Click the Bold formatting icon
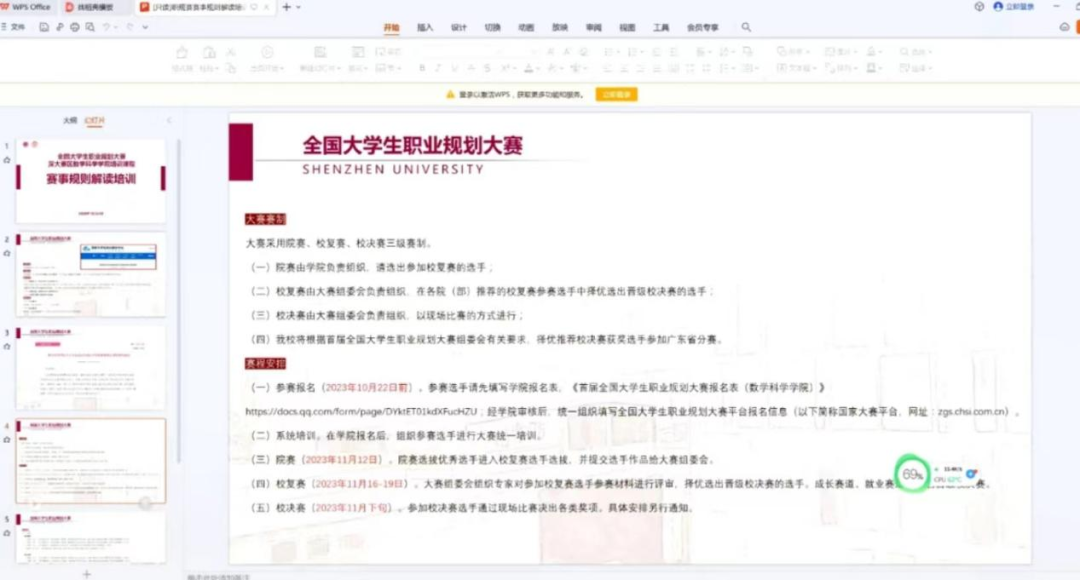 pyautogui.click(x=422, y=68)
